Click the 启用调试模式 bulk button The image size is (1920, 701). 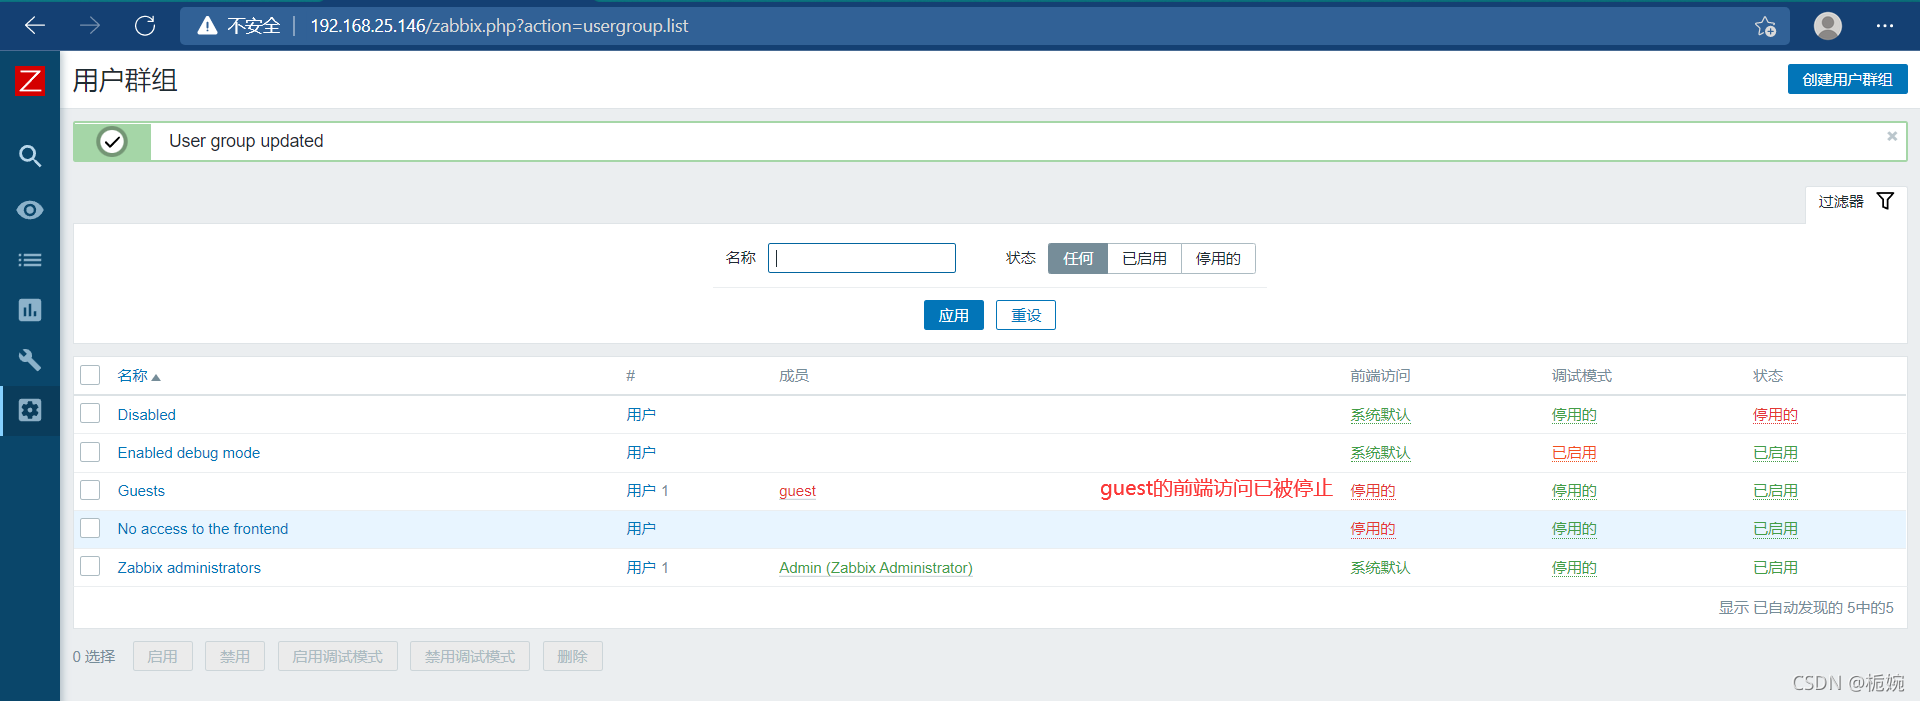337,656
